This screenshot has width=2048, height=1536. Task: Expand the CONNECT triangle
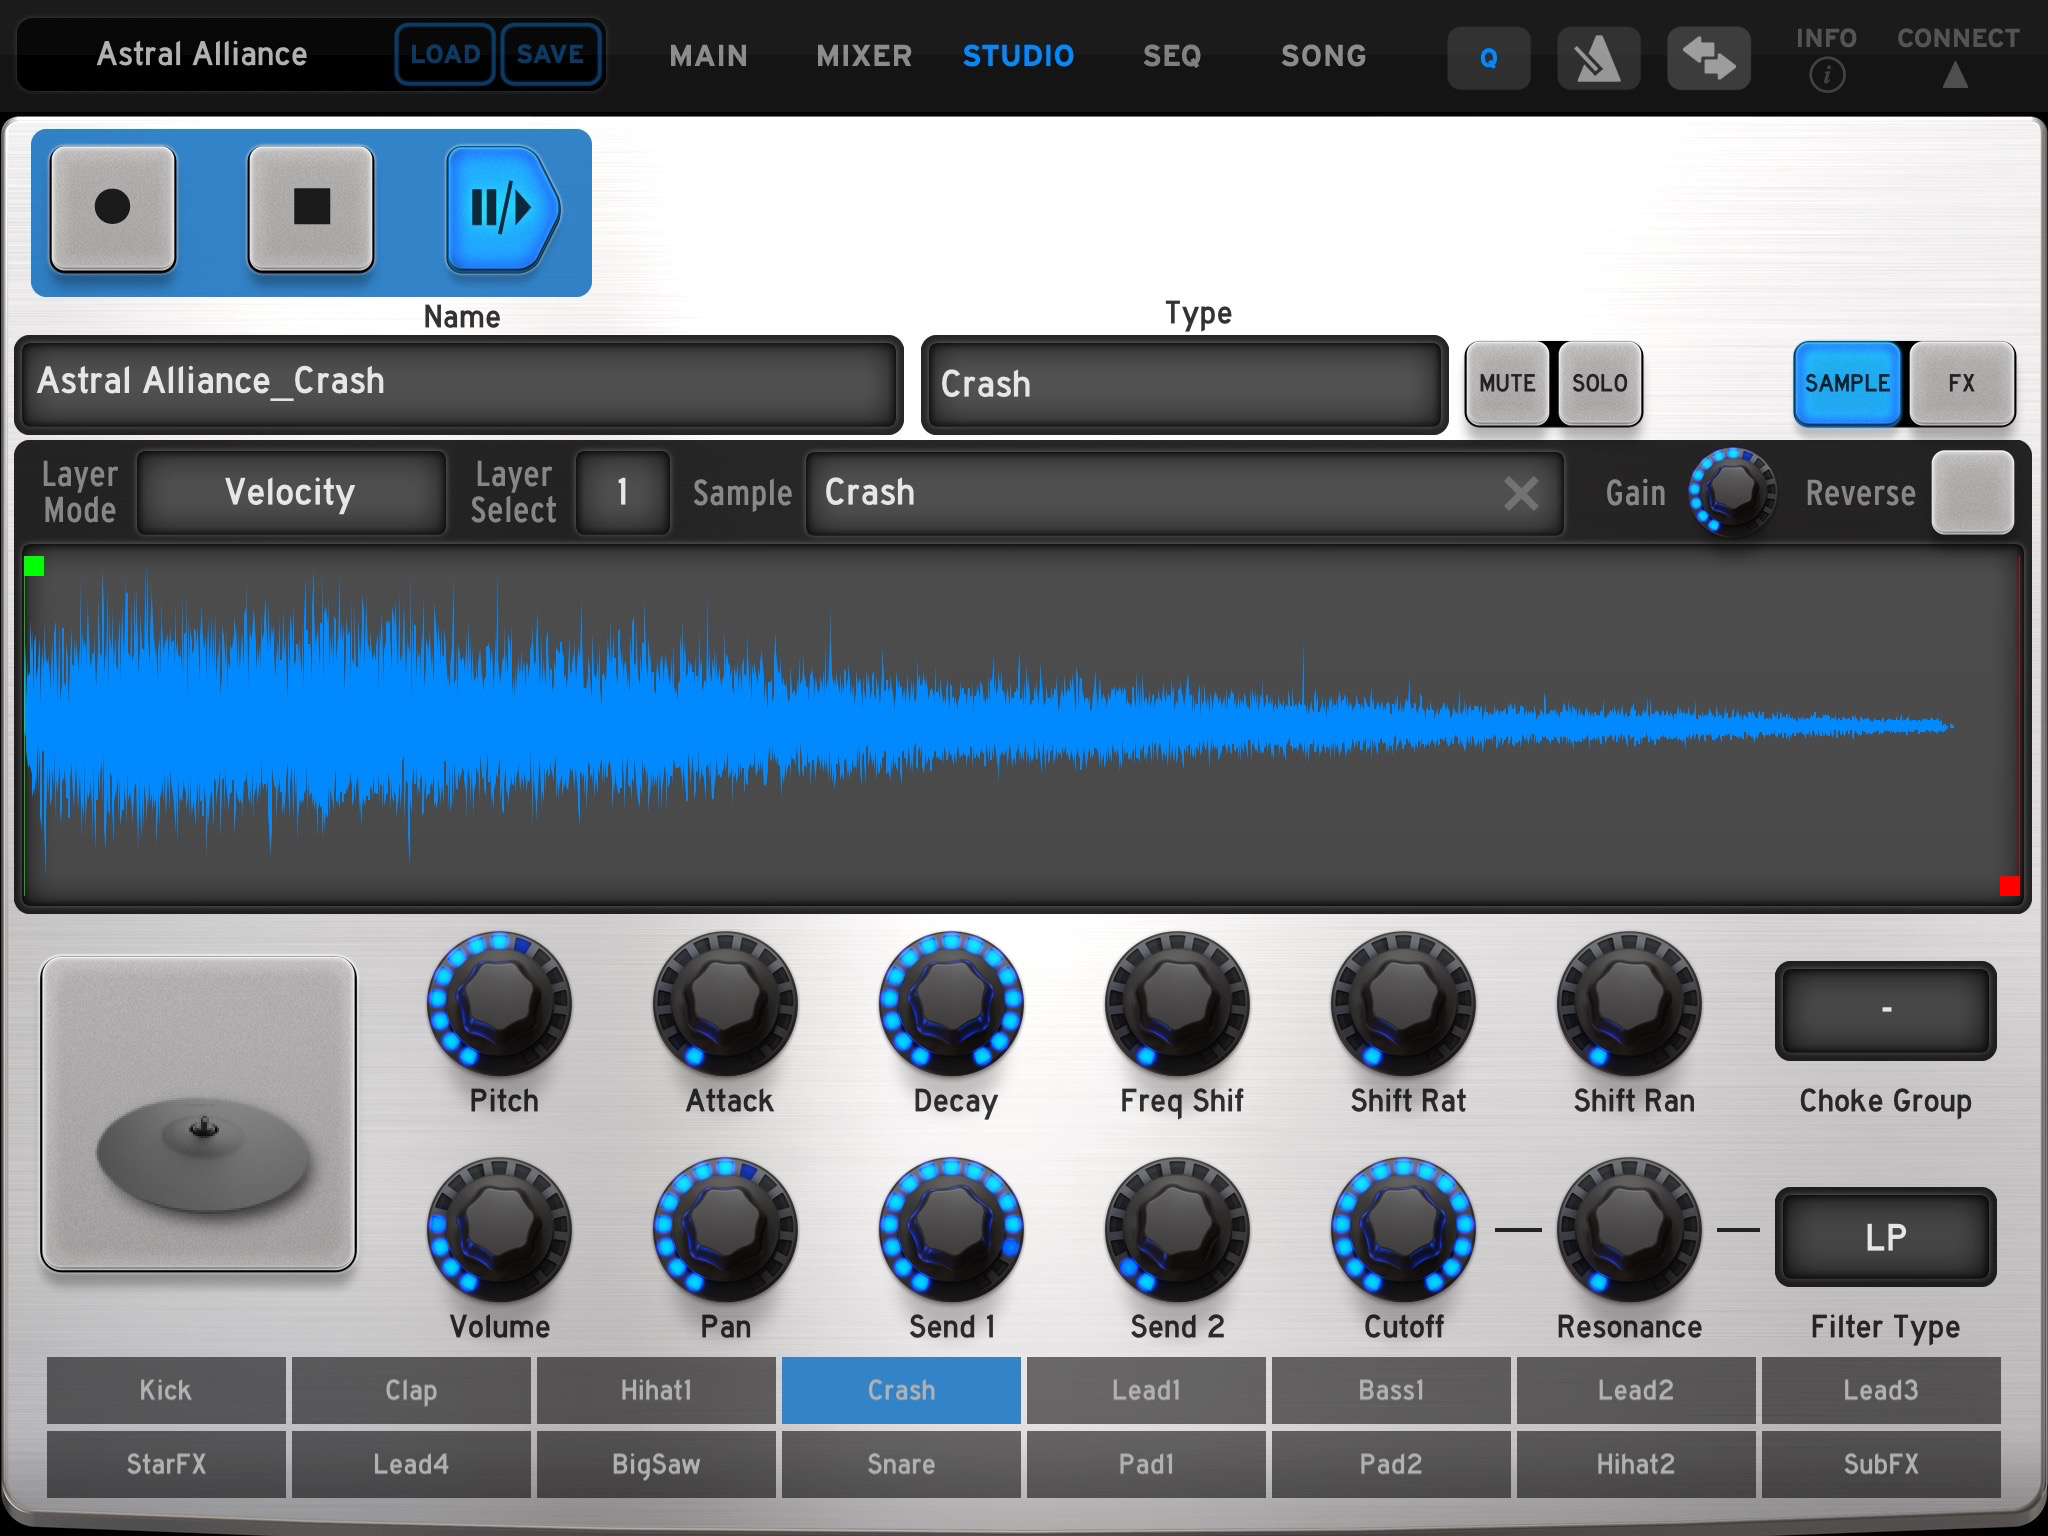(1955, 75)
